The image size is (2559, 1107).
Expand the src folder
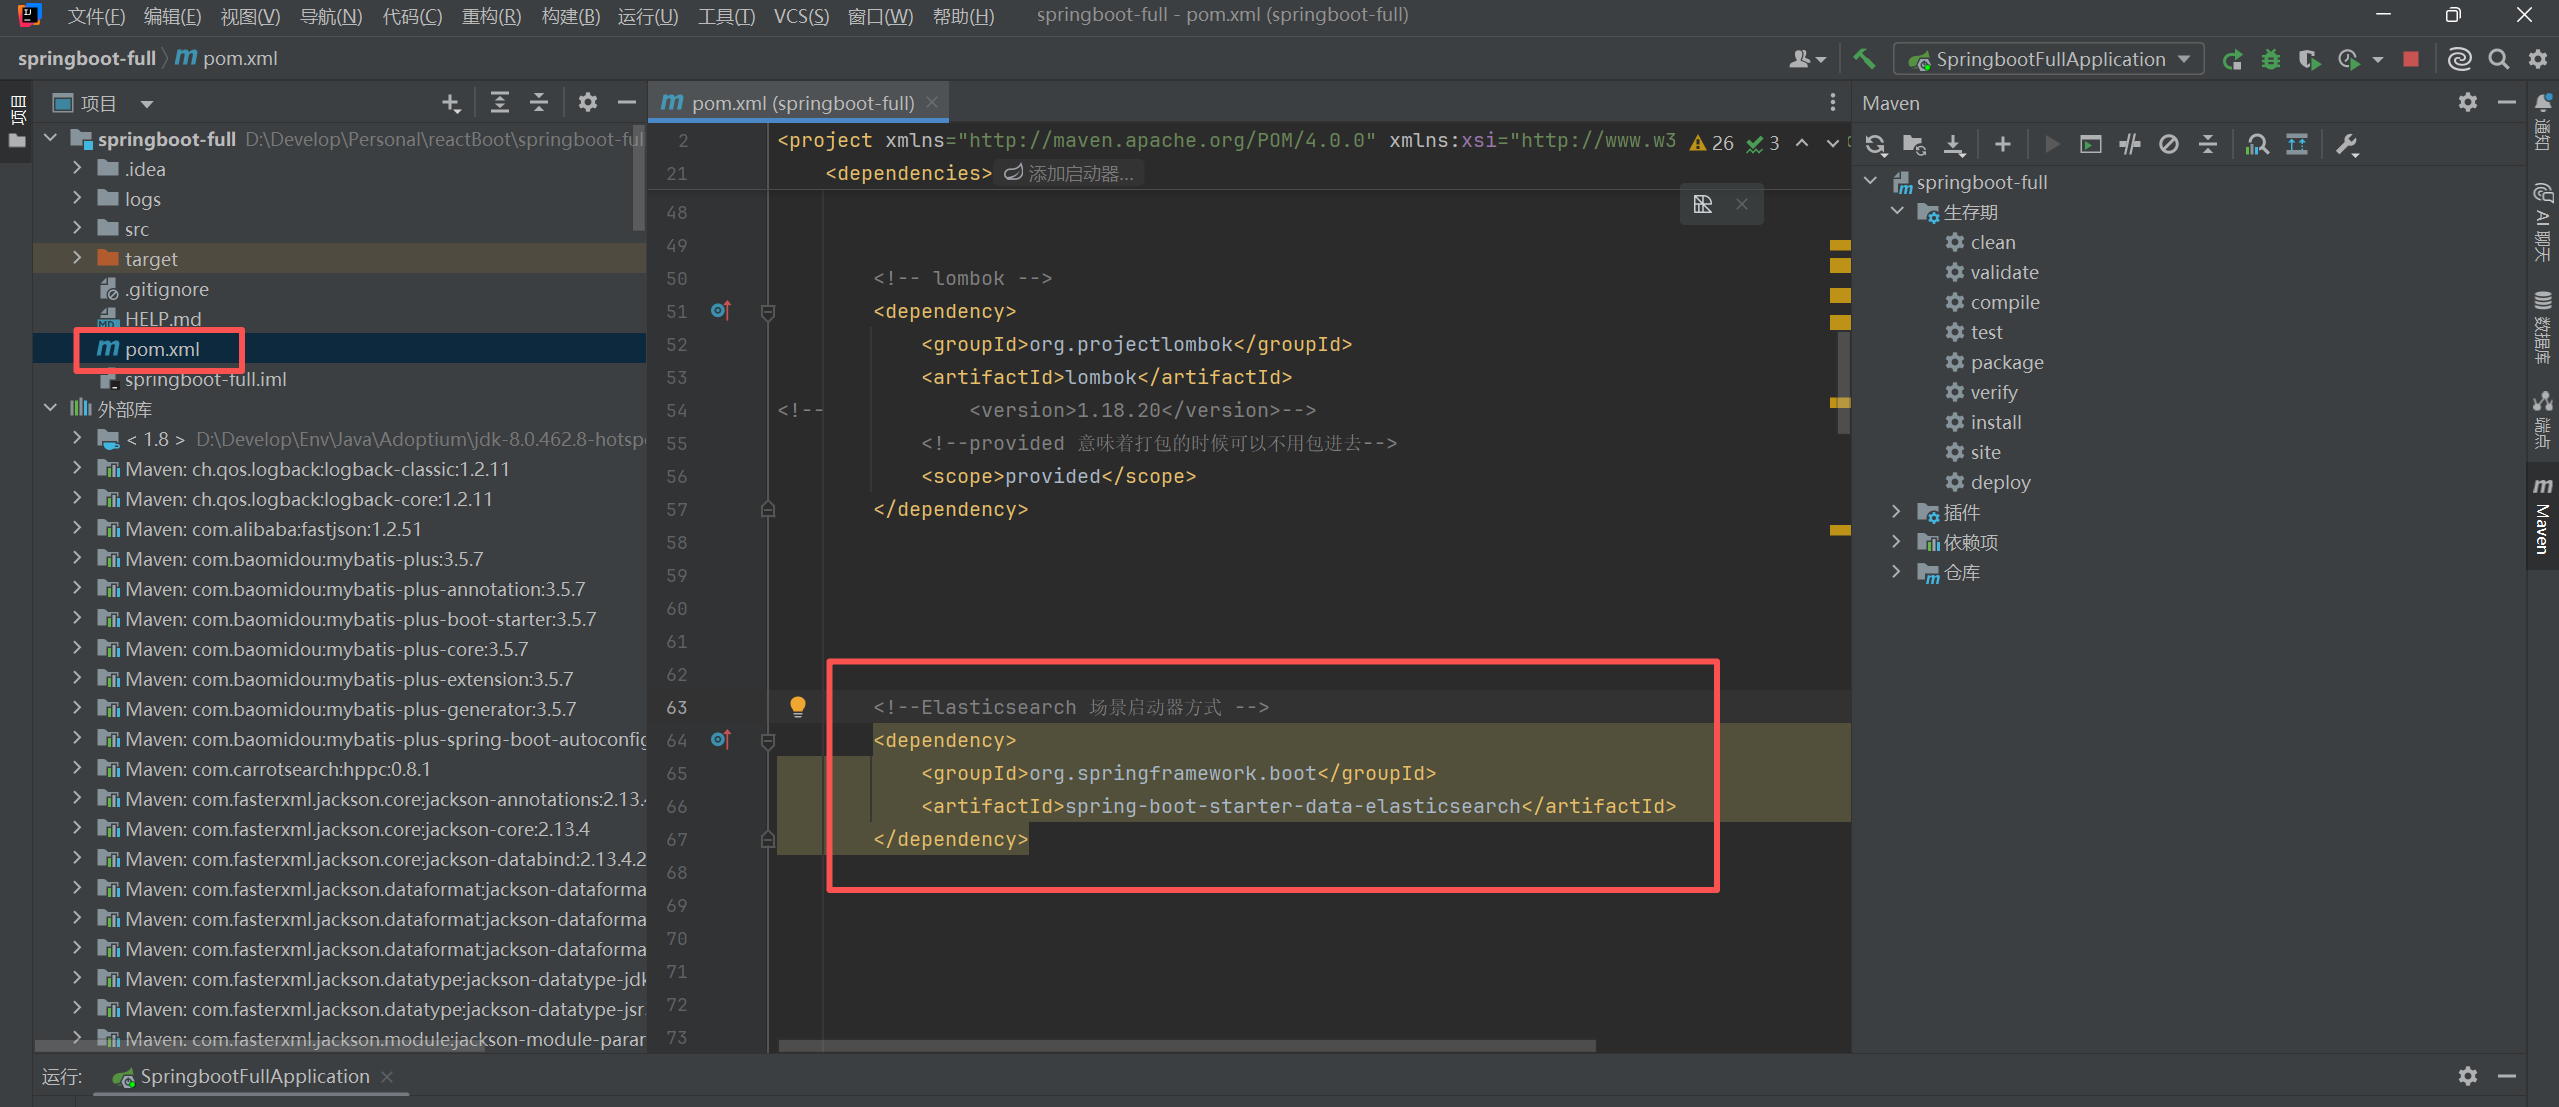77,229
